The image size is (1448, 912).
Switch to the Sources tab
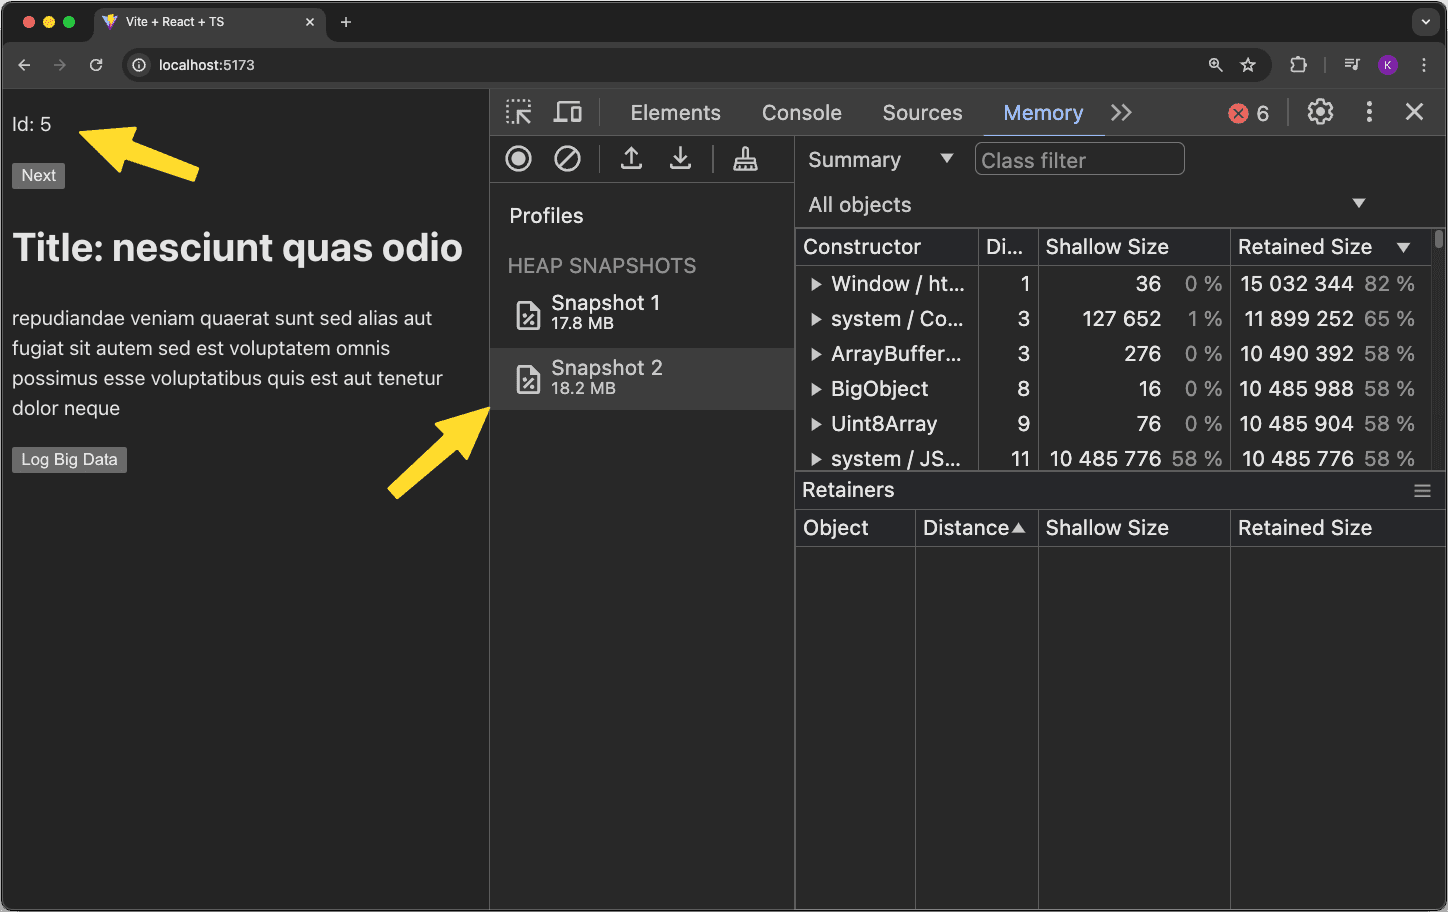(x=922, y=113)
